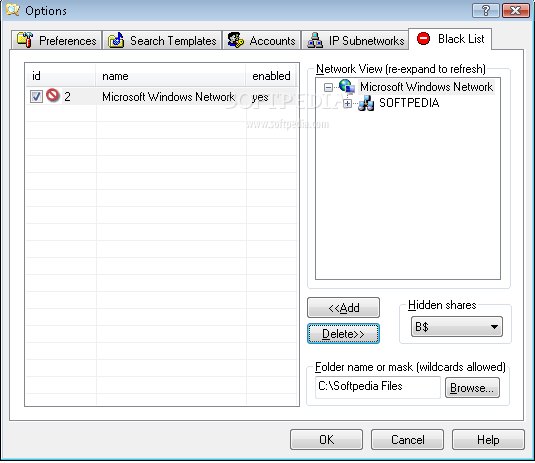Click the Browse... button
Viewport: 535px width, 463px height.
pyautogui.click(x=472, y=388)
